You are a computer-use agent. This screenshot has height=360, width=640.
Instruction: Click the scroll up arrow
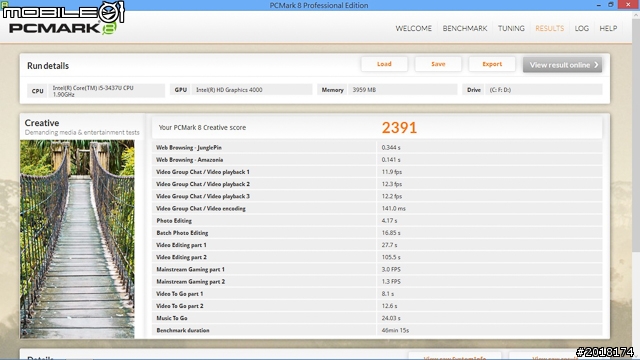[x=636, y=15]
